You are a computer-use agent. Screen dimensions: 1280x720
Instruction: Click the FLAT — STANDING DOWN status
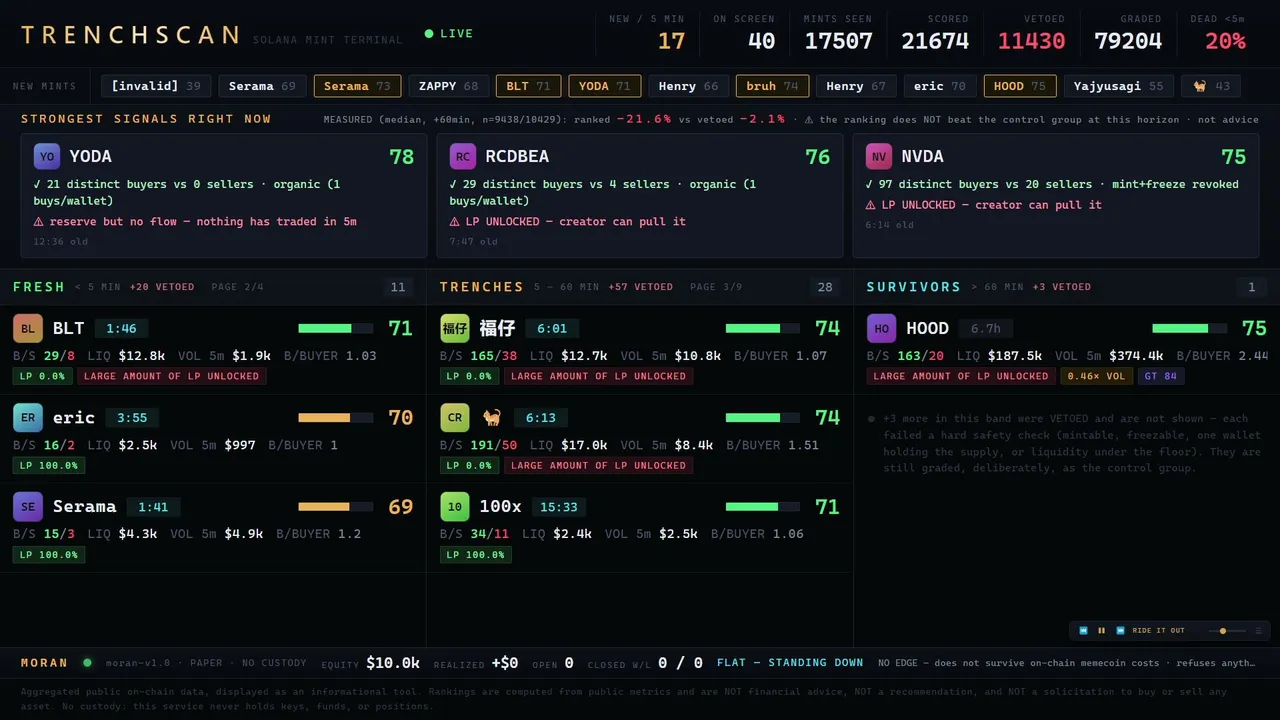(790, 662)
